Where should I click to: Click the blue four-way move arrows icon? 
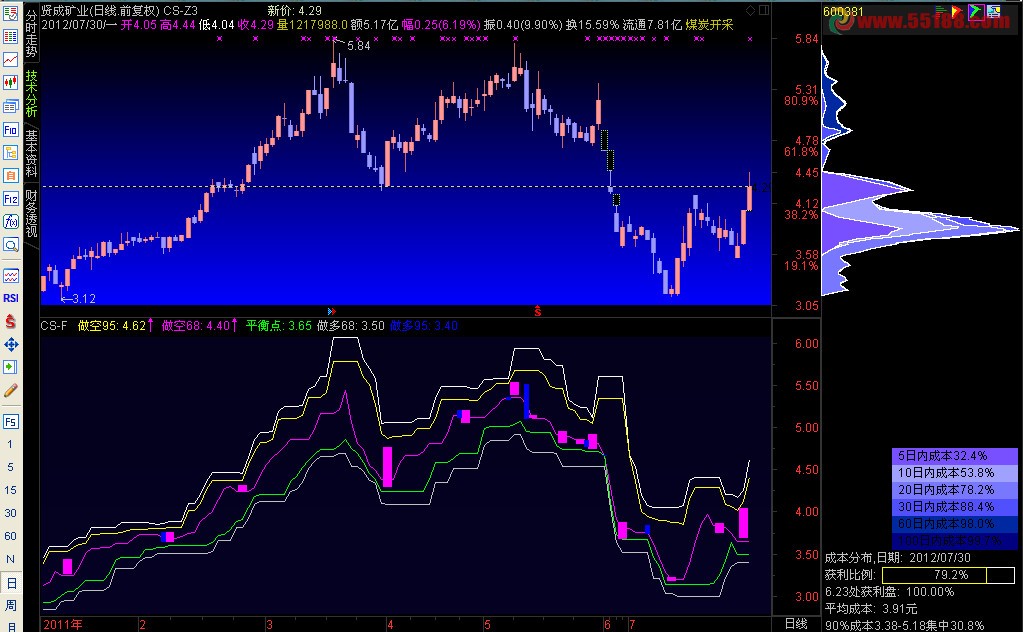point(10,344)
